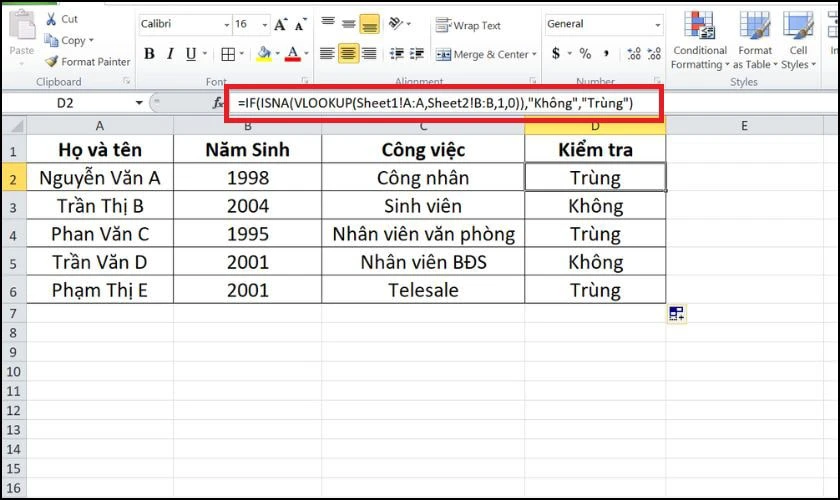Click the Copy icon
The image size is (840, 500).
click(x=51, y=40)
